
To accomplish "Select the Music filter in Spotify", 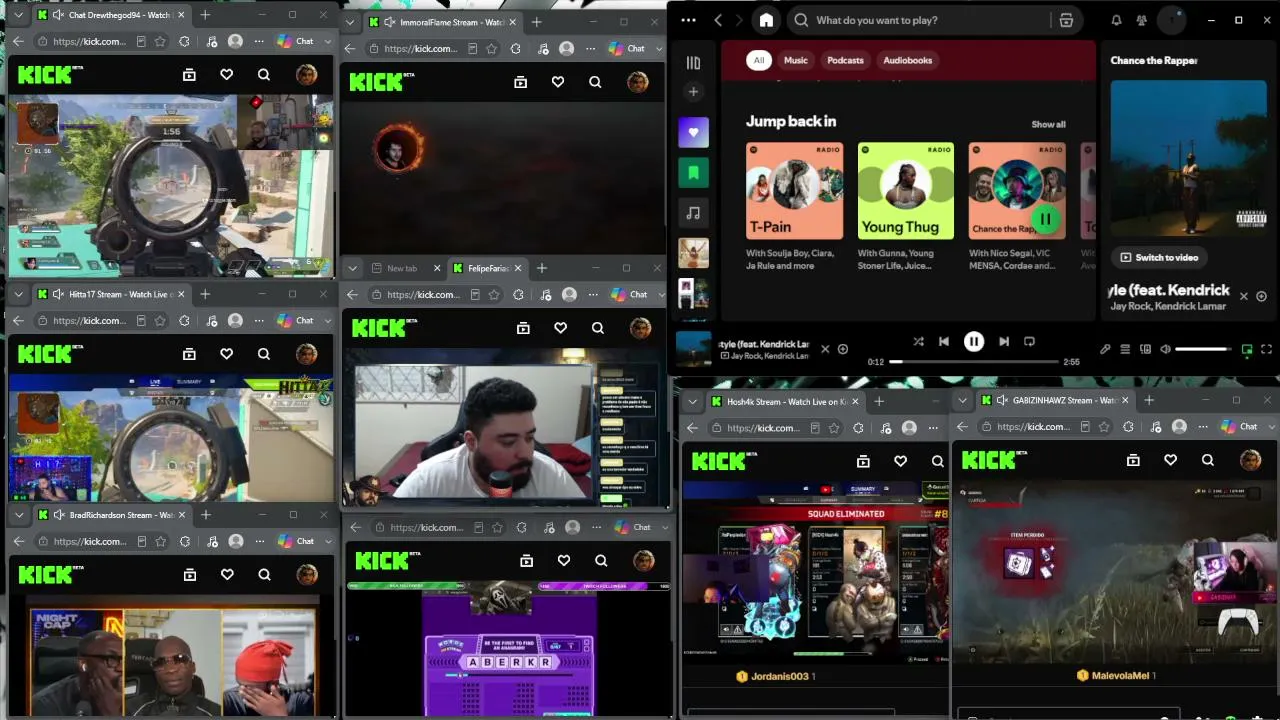I will pos(796,60).
